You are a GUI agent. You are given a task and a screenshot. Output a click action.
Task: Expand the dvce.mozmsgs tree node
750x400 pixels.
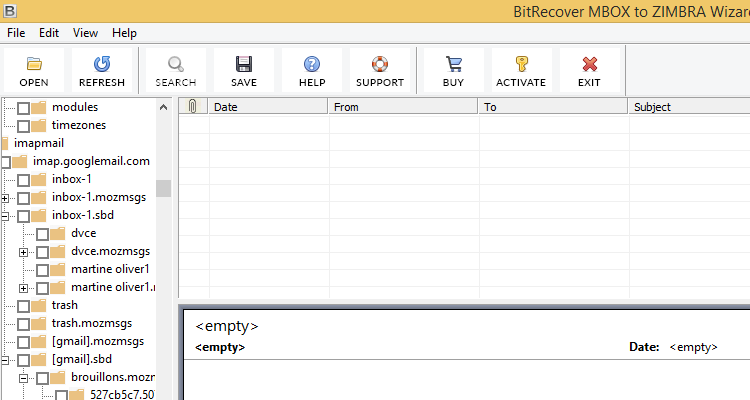(x=23, y=252)
